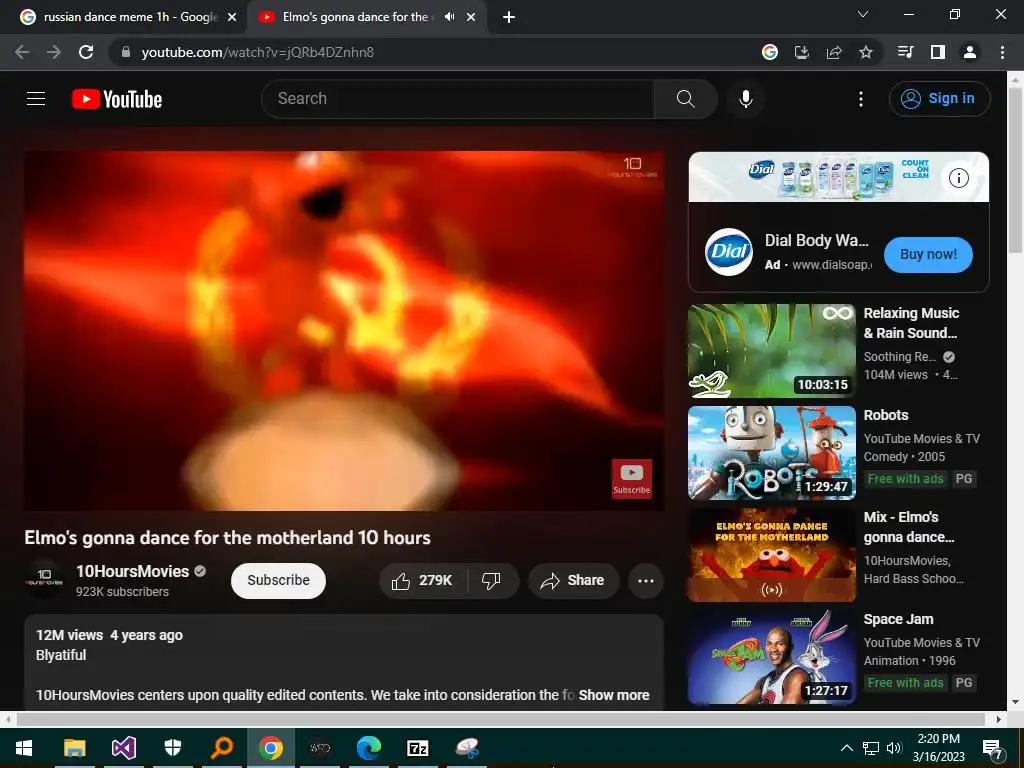Image resolution: width=1024 pixels, height=768 pixels.
Task: Open the Mix - Elmo's gonna dance thumbnail
Action: pyautogui.click(x=772, y=555)
